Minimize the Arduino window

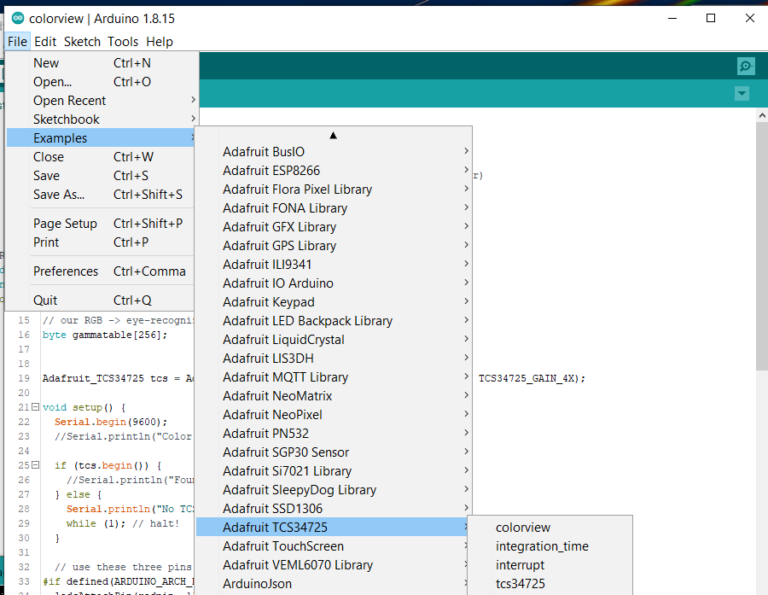pos(672,19)
